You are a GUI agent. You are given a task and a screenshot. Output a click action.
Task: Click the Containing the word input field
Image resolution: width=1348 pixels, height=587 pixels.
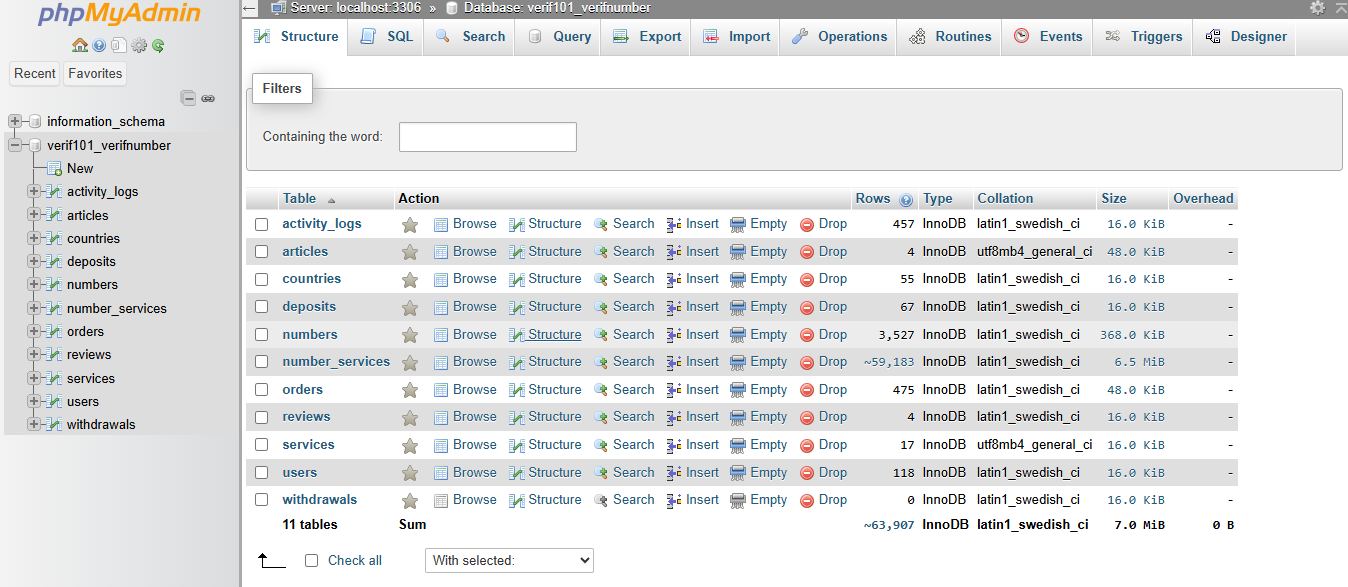tap(488, 137)
